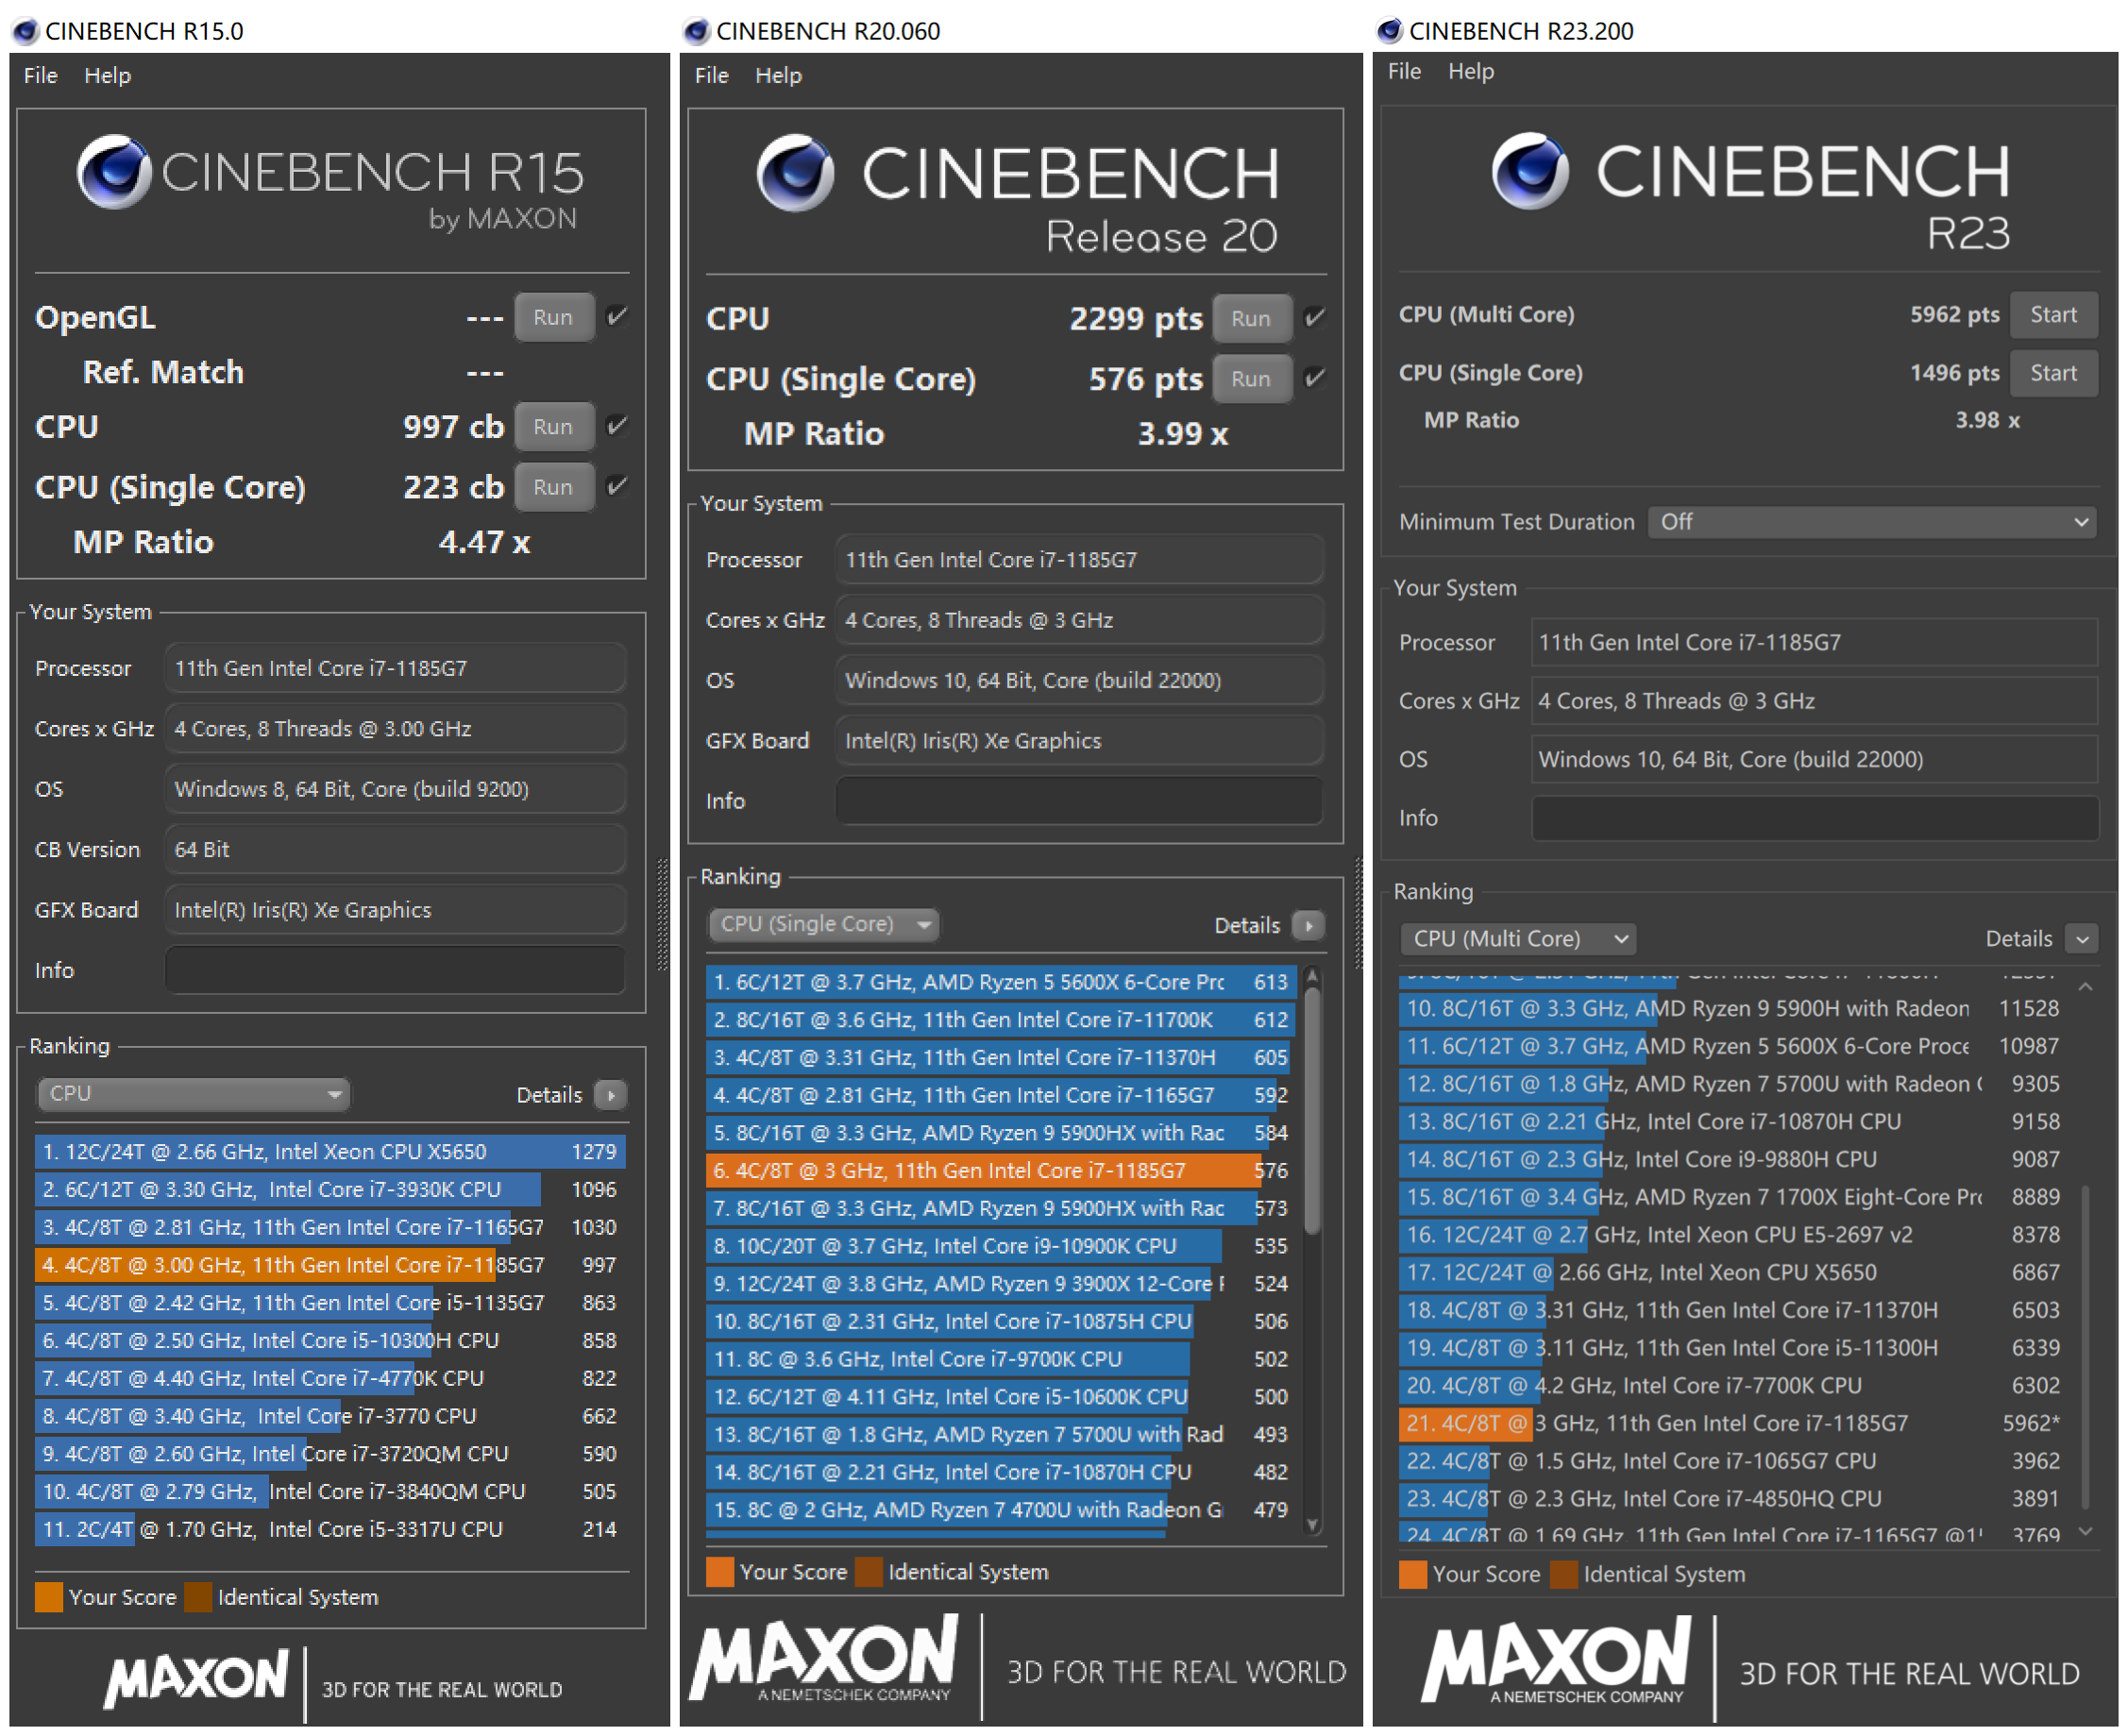Start CPU (Multi Core) test in R23
The height and width of the screenshot is (1736, 2128).
(x=2053, y=314)
